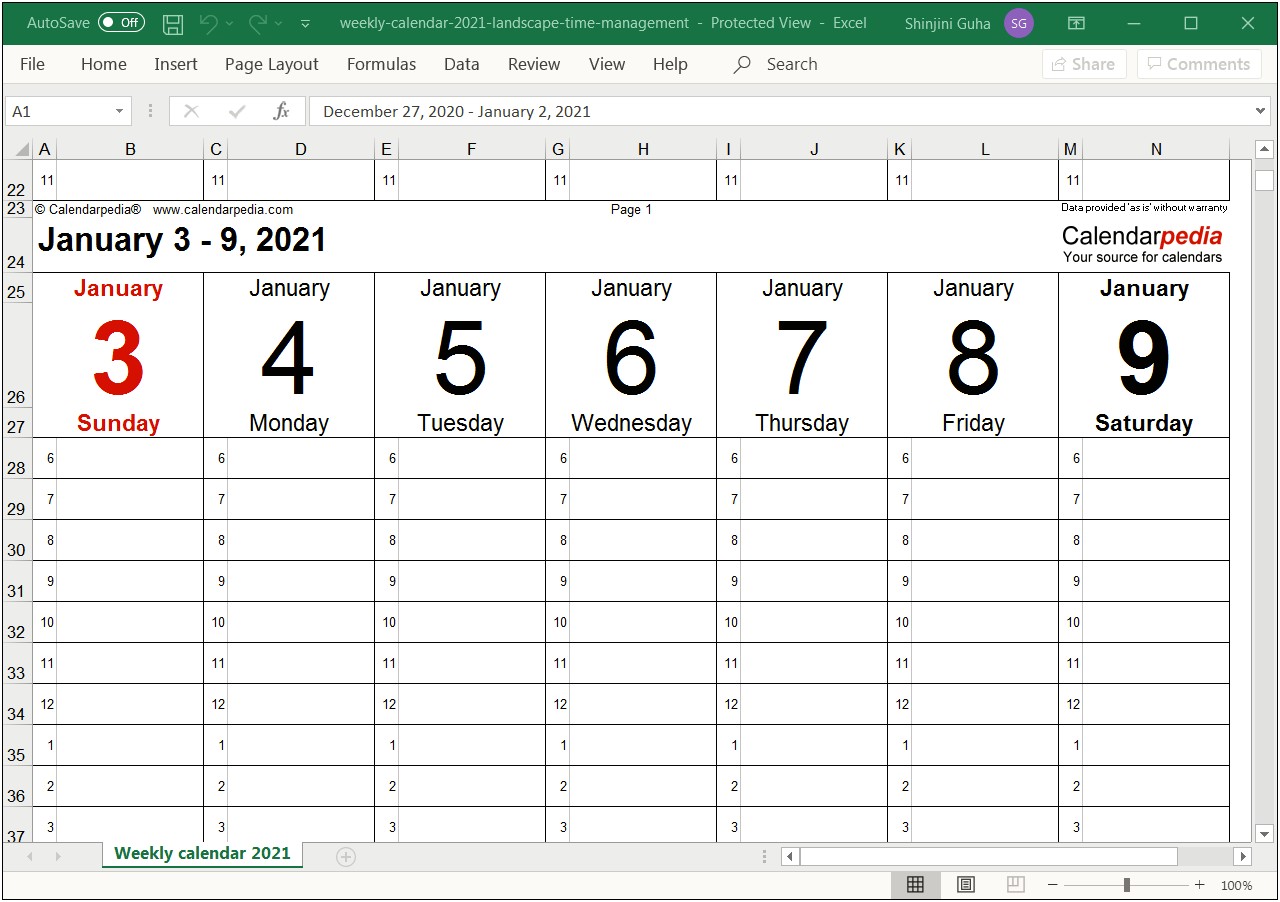Screen dimensions: 1280x902
Task: Click vertical scrollbar down arrow
Action: [1264, 833]
